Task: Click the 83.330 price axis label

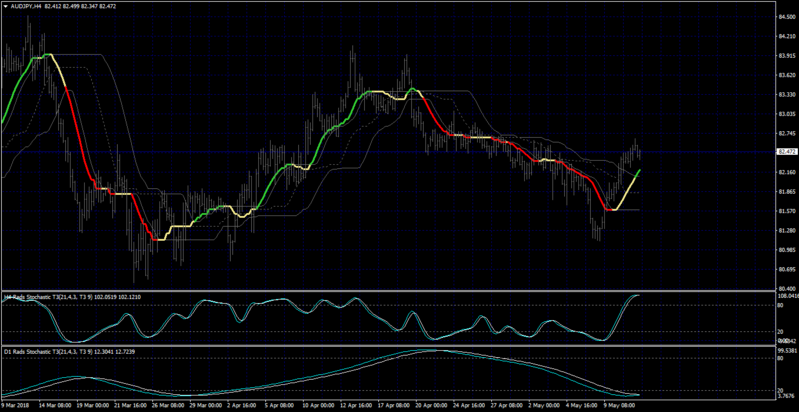Action: coord(787,95)
